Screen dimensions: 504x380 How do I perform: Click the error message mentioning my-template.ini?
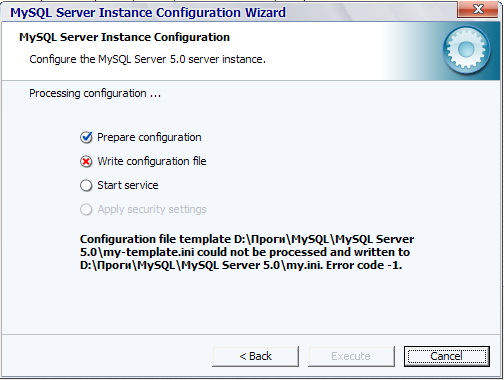[x=247, y=252]
